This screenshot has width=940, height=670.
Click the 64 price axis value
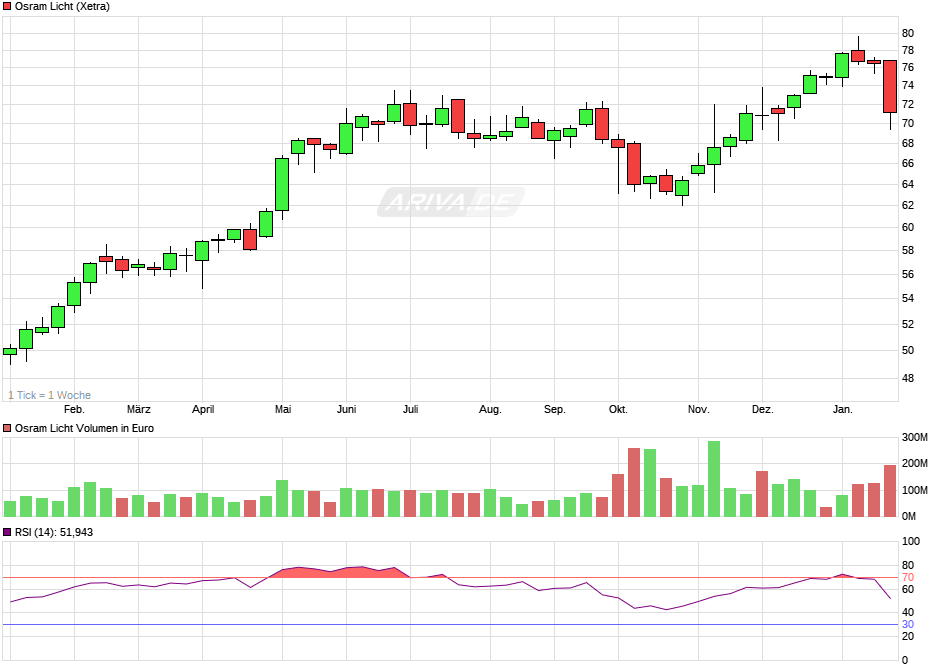[x=908, y=184]
